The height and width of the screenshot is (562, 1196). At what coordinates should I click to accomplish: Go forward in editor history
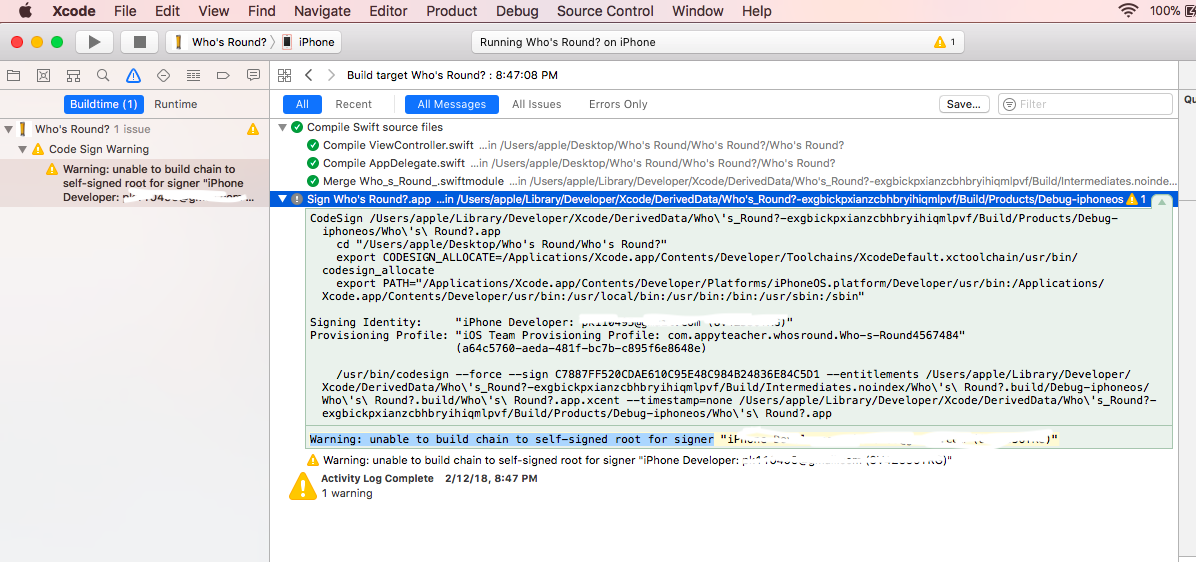[330, 75]
